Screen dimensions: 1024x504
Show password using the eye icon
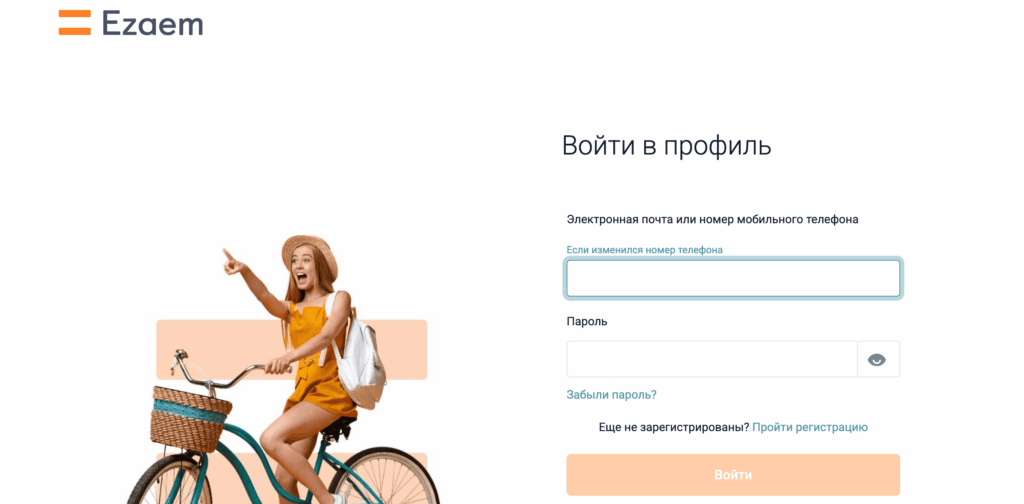point(877,359)
